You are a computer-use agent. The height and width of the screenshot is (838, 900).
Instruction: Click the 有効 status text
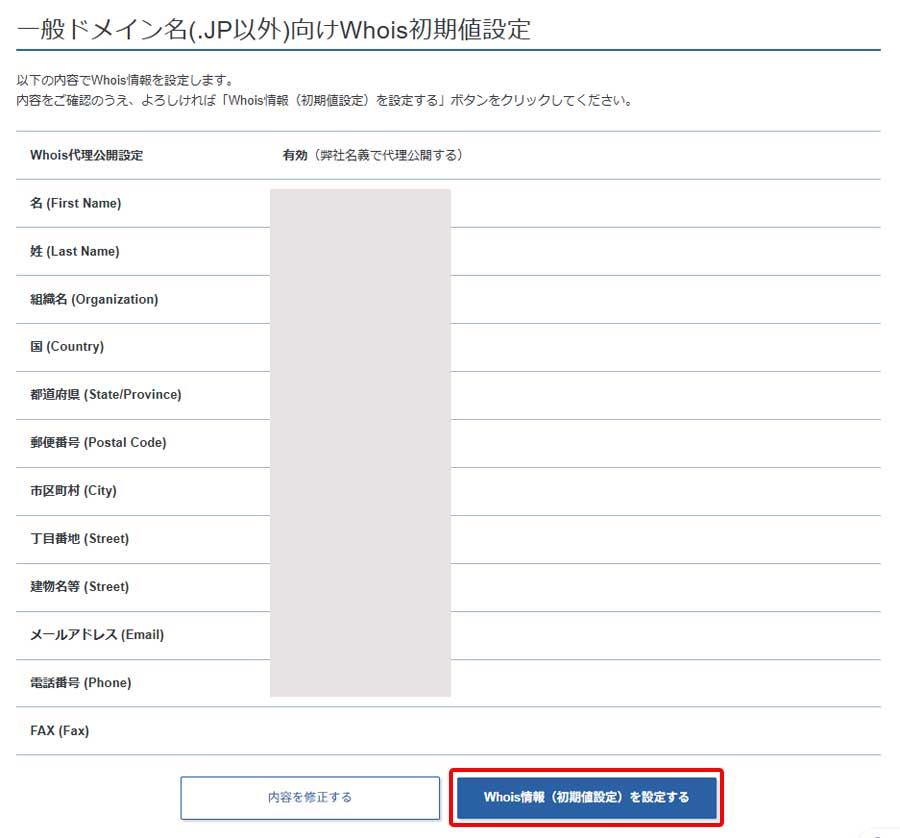[287, 155]
